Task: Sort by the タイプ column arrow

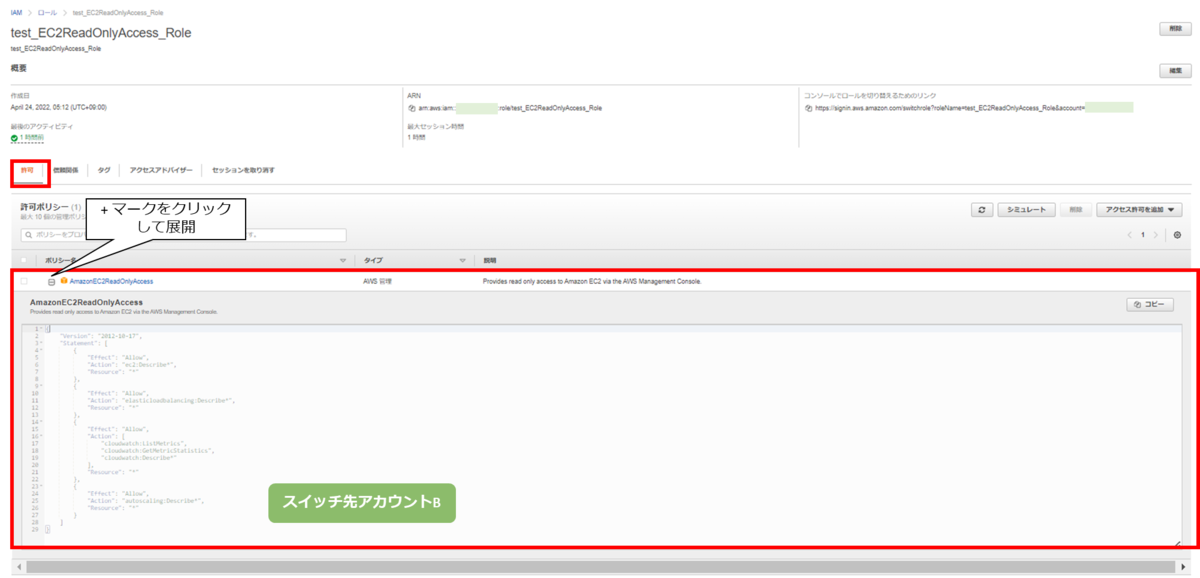Action: pyautogui.click(x=463, y=260)
